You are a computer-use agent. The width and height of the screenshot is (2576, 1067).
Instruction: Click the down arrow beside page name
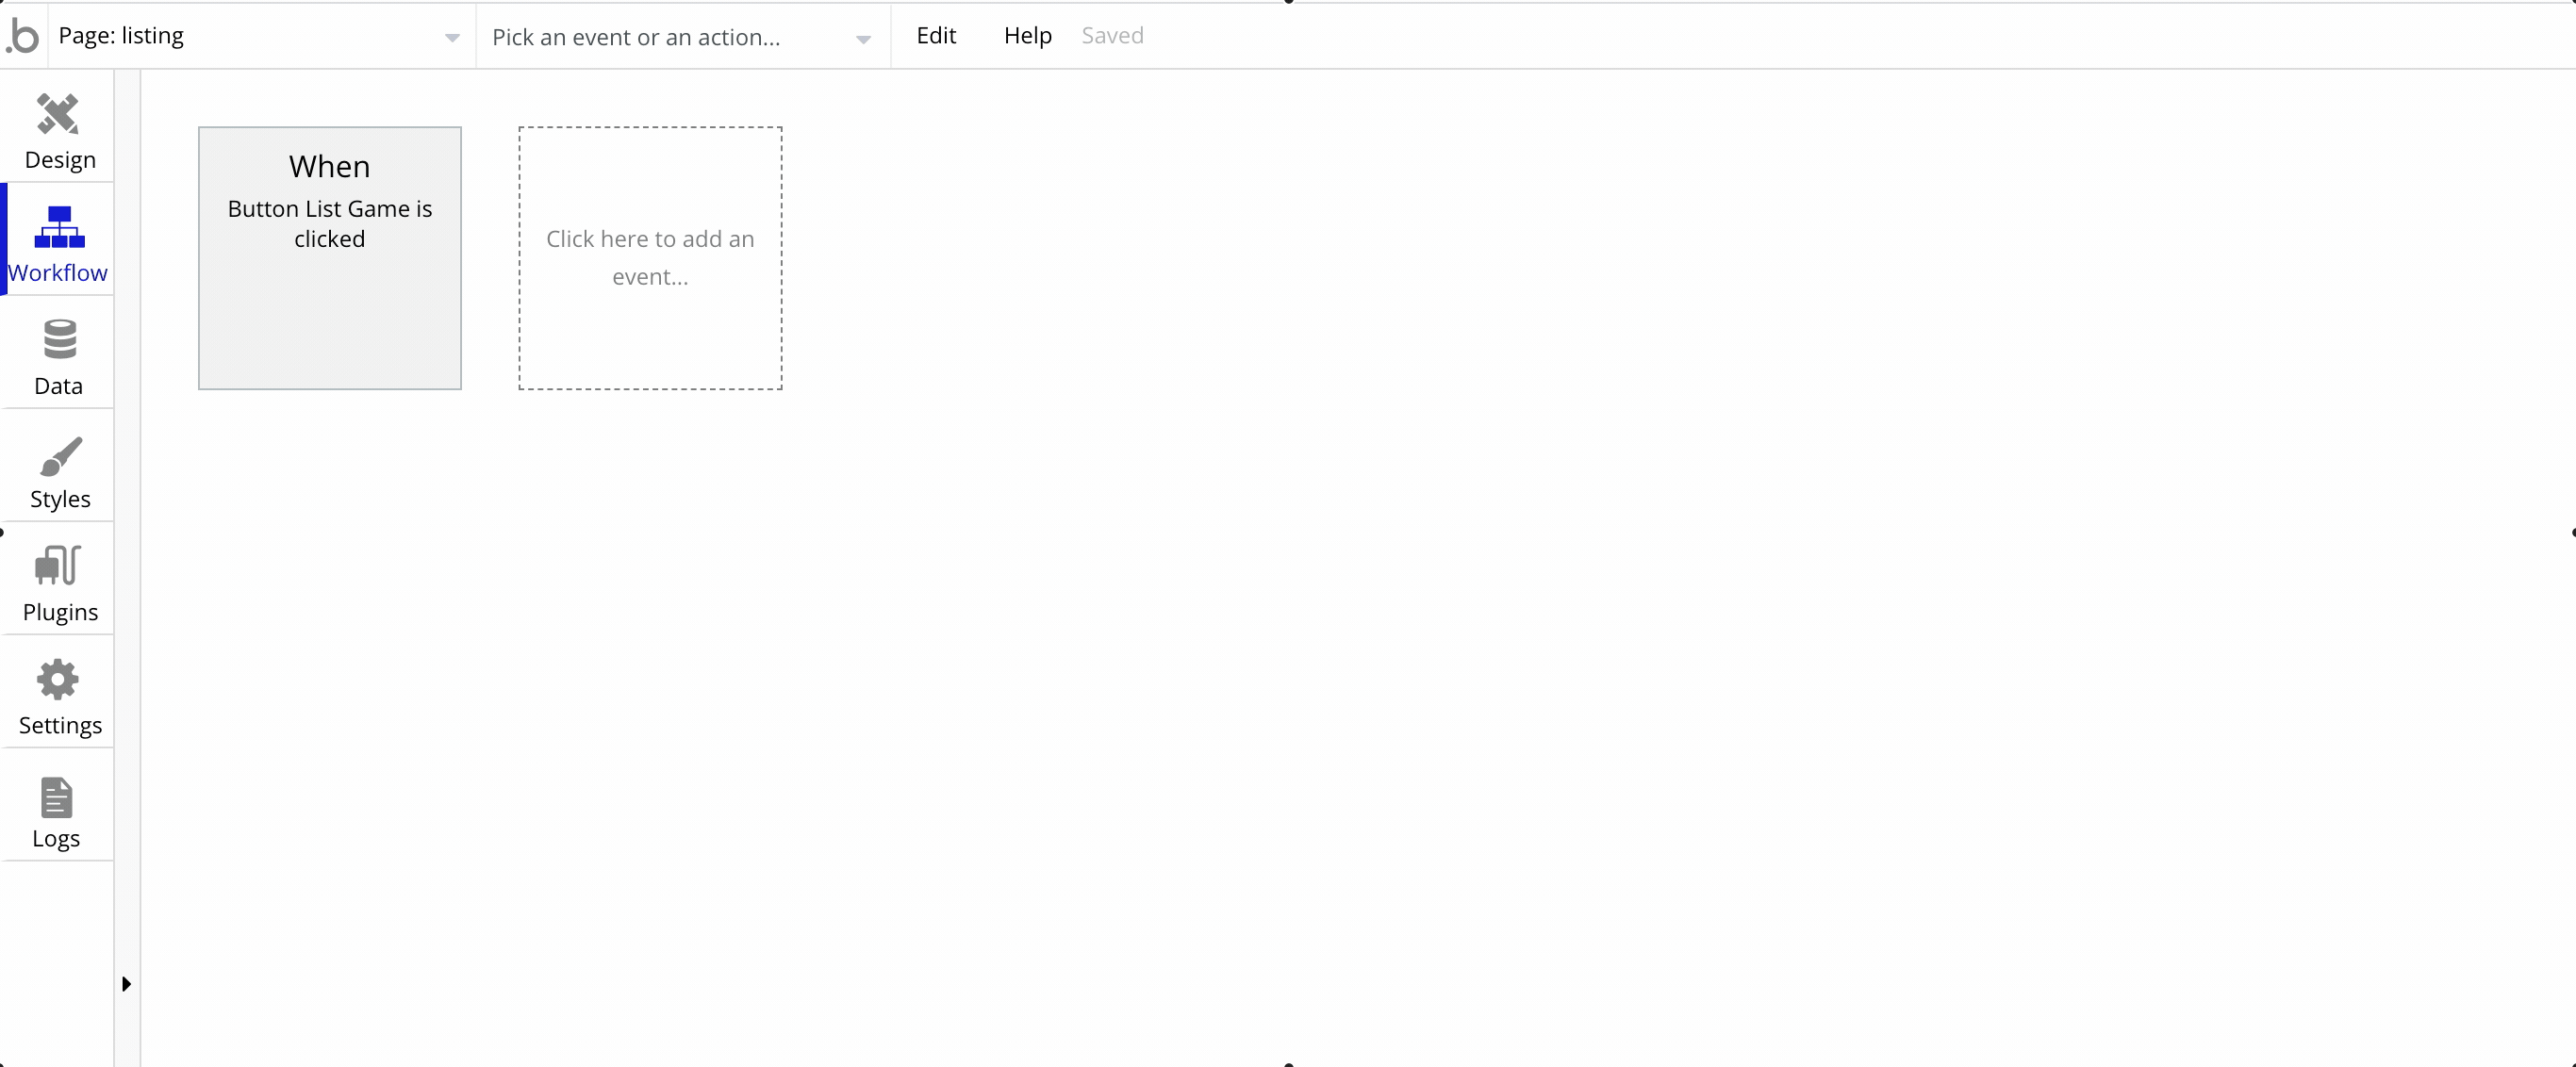[452, 38]
